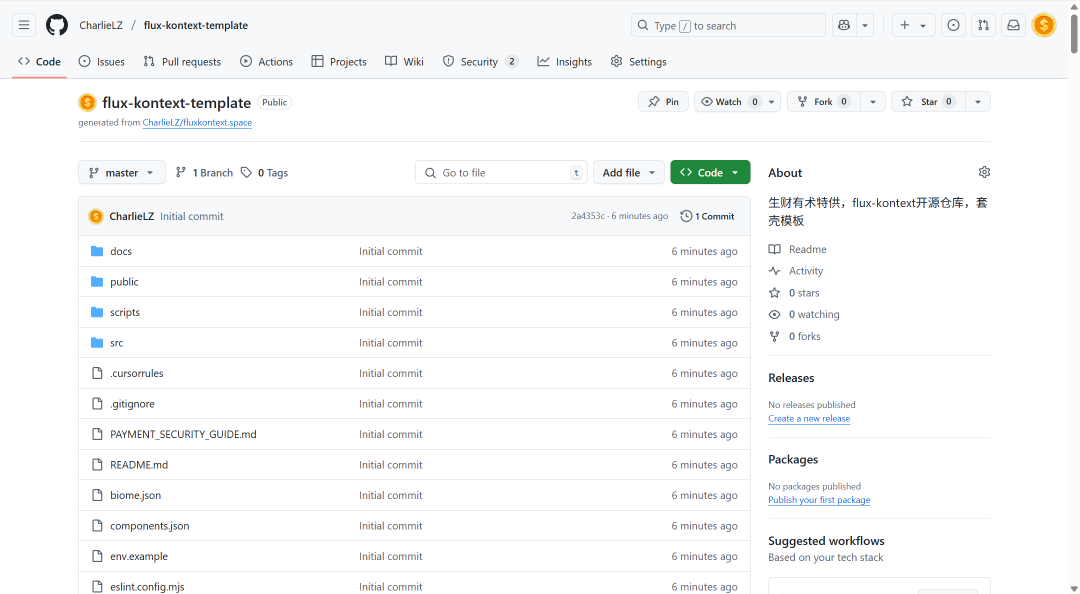Open the env.example file

(x=139, y=556)
